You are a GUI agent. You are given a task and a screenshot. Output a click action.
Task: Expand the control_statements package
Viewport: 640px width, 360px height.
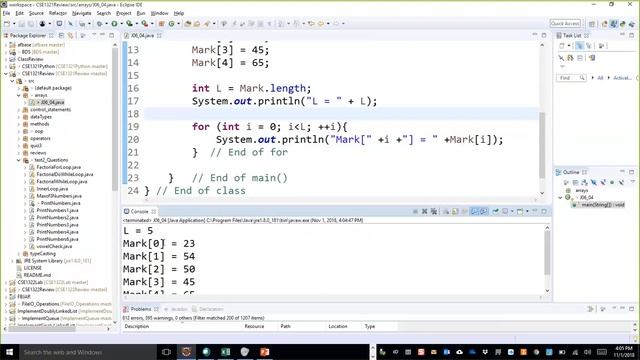pyautogui.click(x=19, y=110)
